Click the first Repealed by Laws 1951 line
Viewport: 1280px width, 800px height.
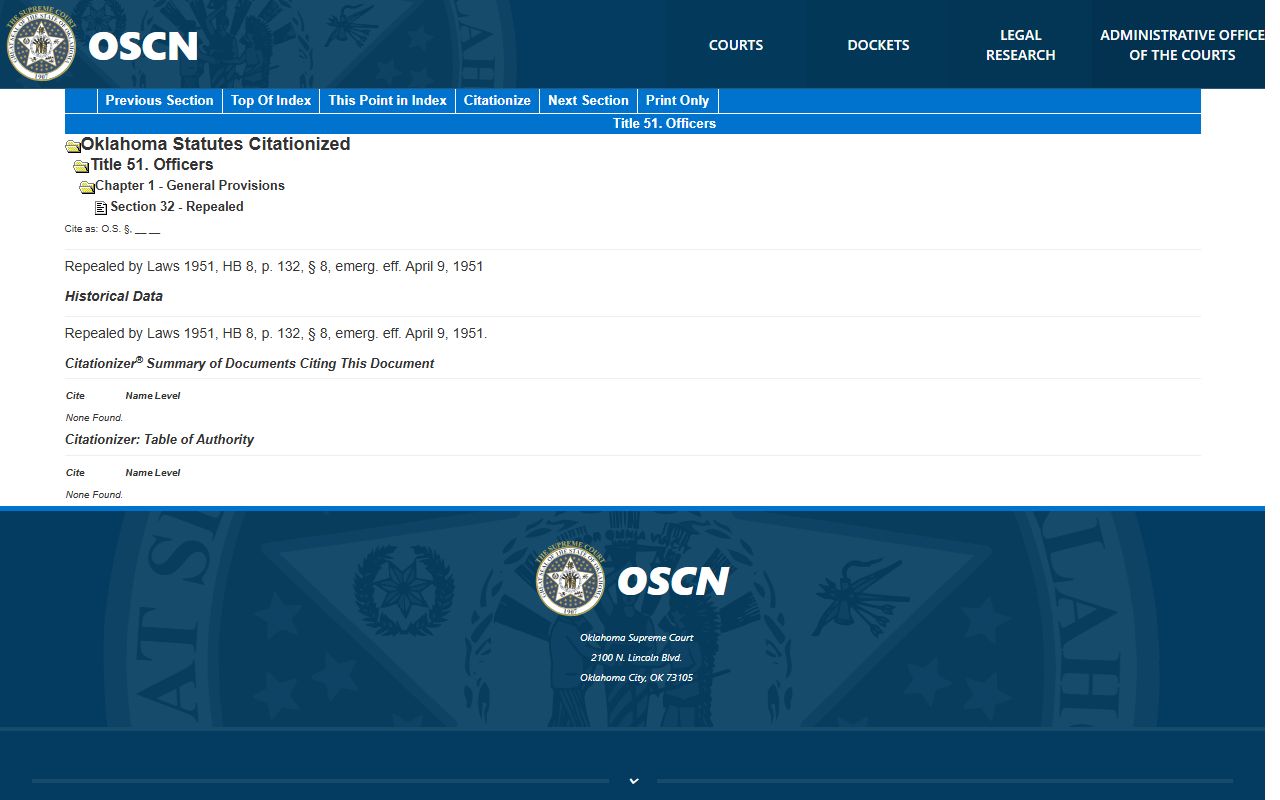(x=274, y=267)
